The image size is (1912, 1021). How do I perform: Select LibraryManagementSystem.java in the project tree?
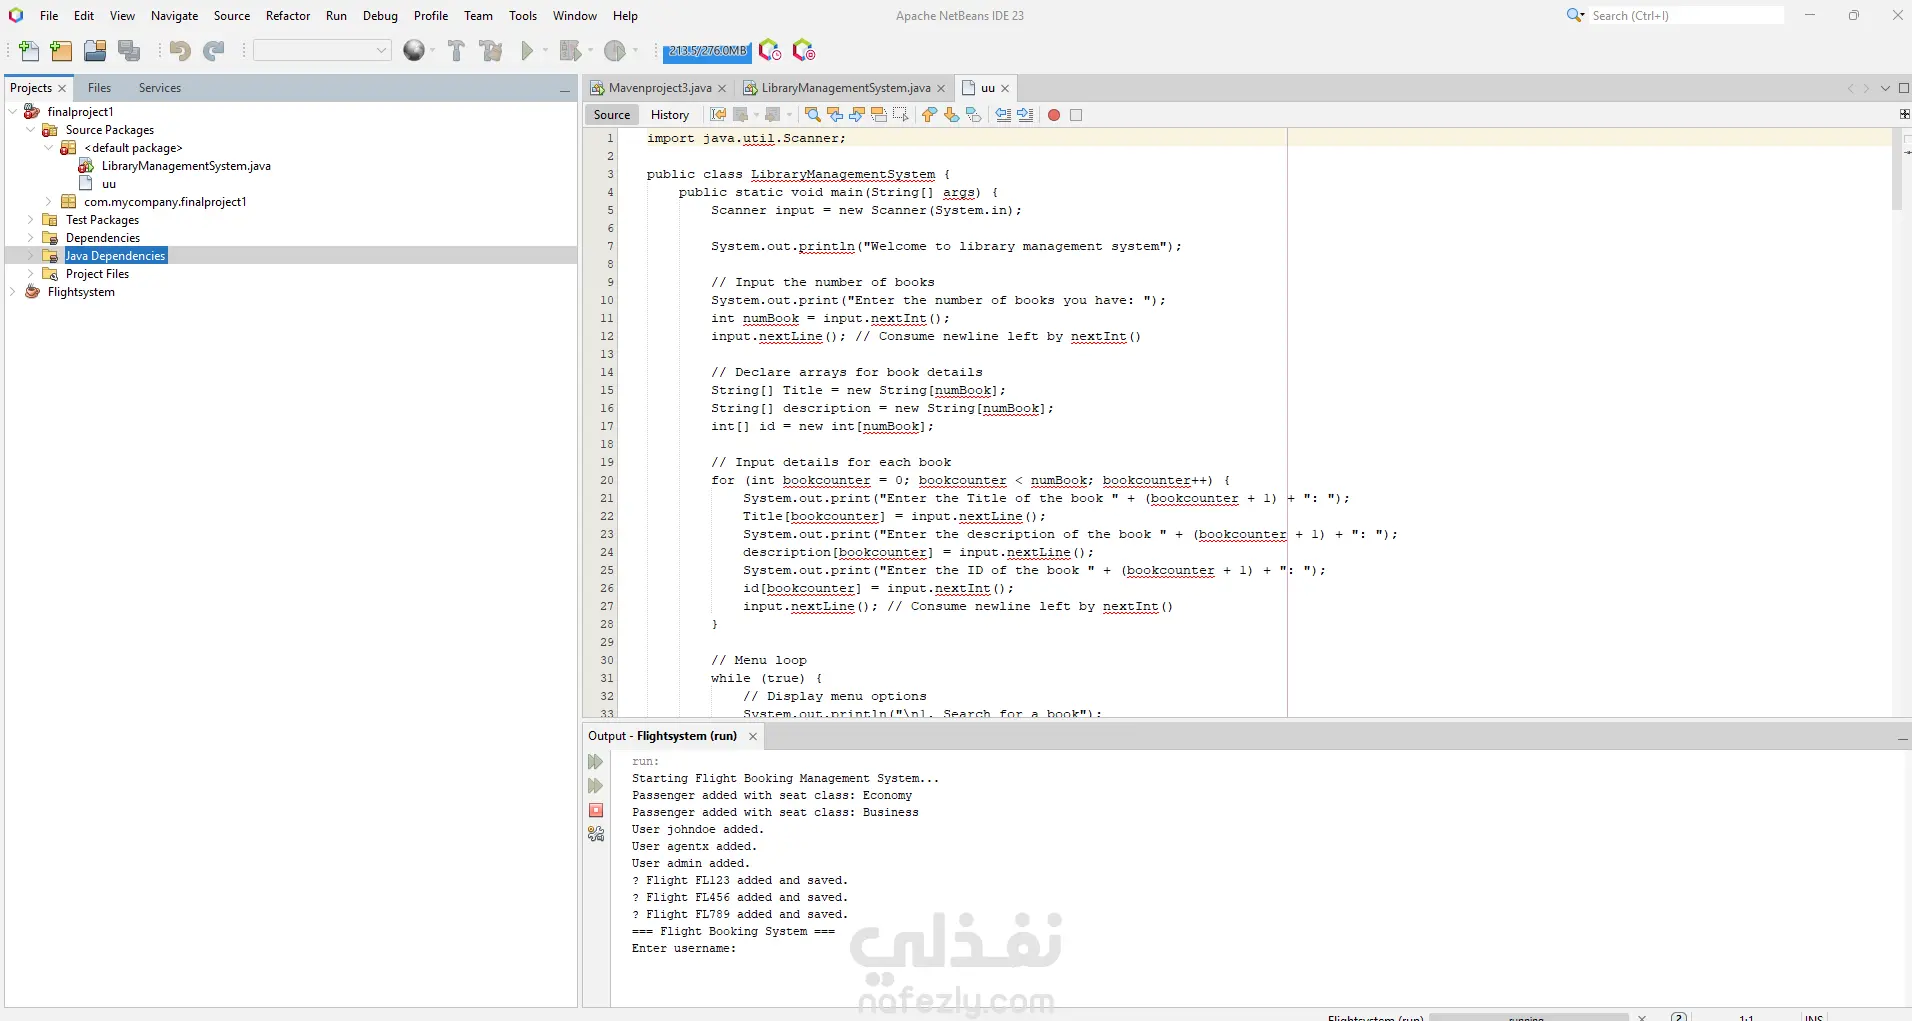186,166
